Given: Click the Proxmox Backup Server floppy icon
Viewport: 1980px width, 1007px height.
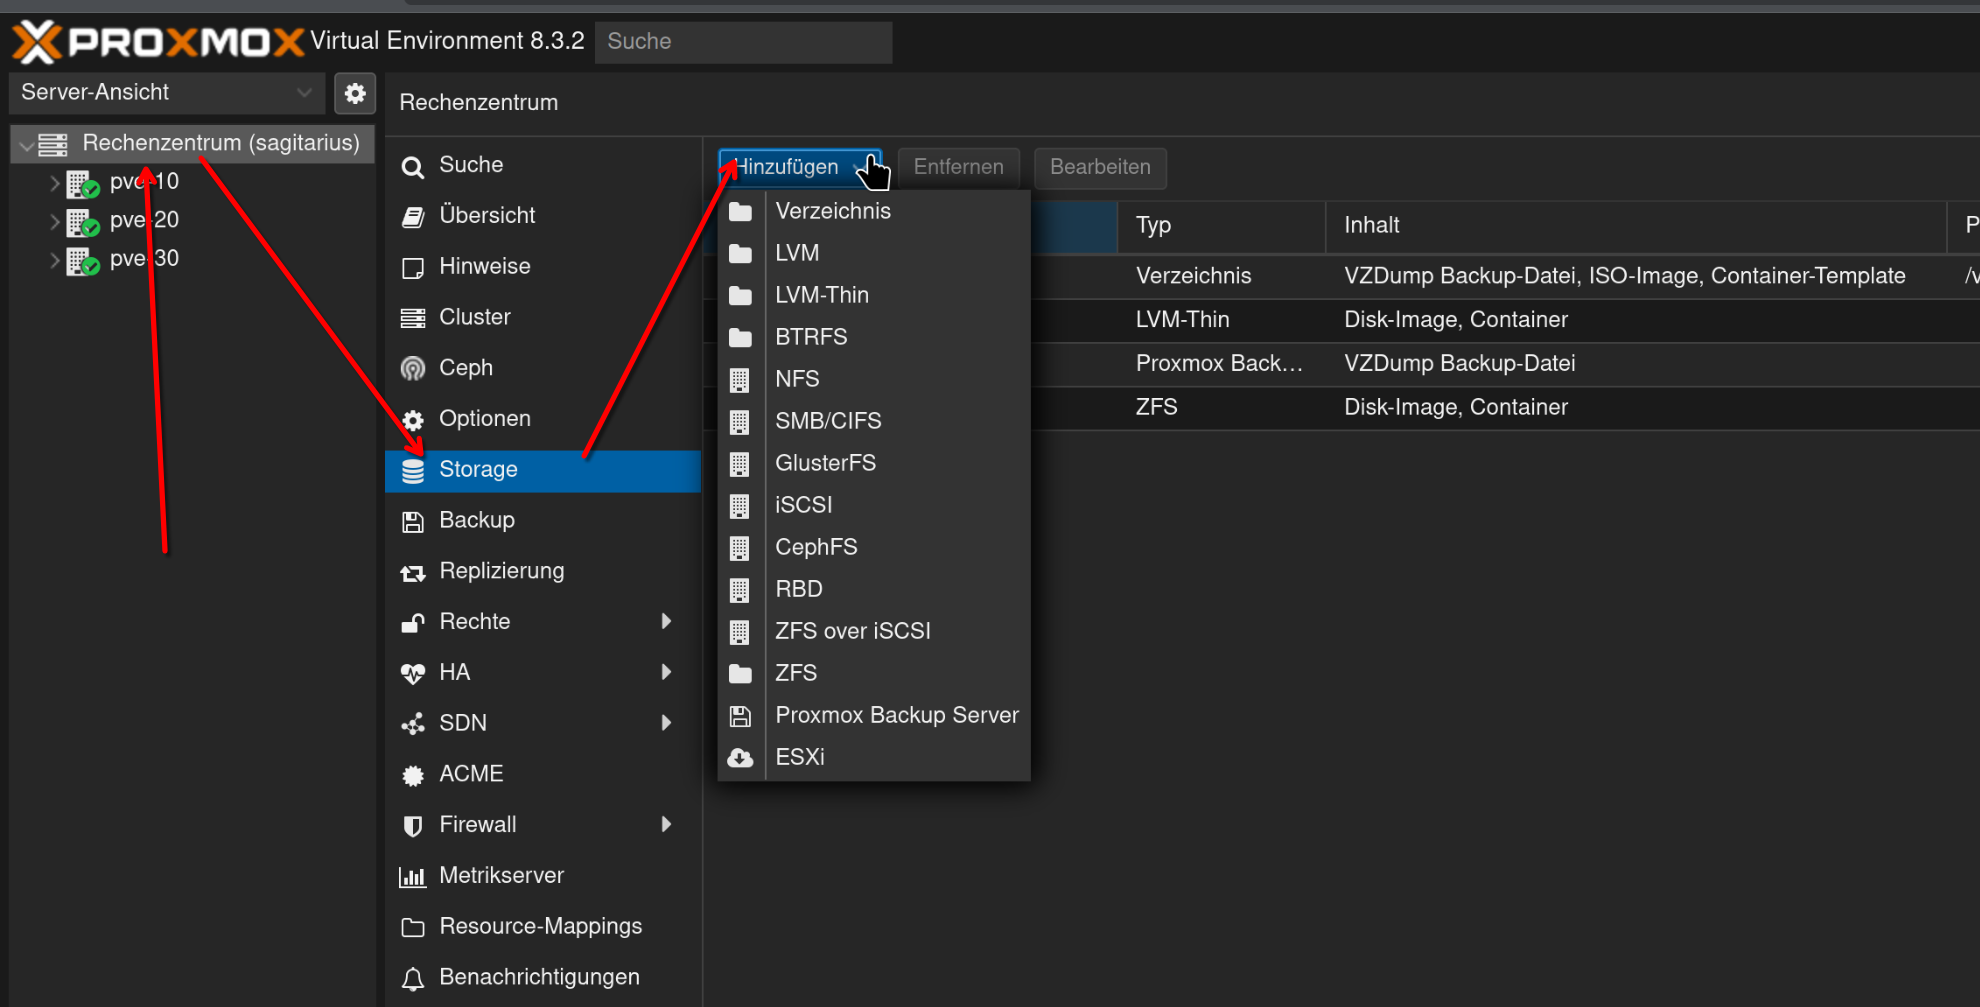Looking at the screenshot, I should pyautogui.click(x=740, y=716).
